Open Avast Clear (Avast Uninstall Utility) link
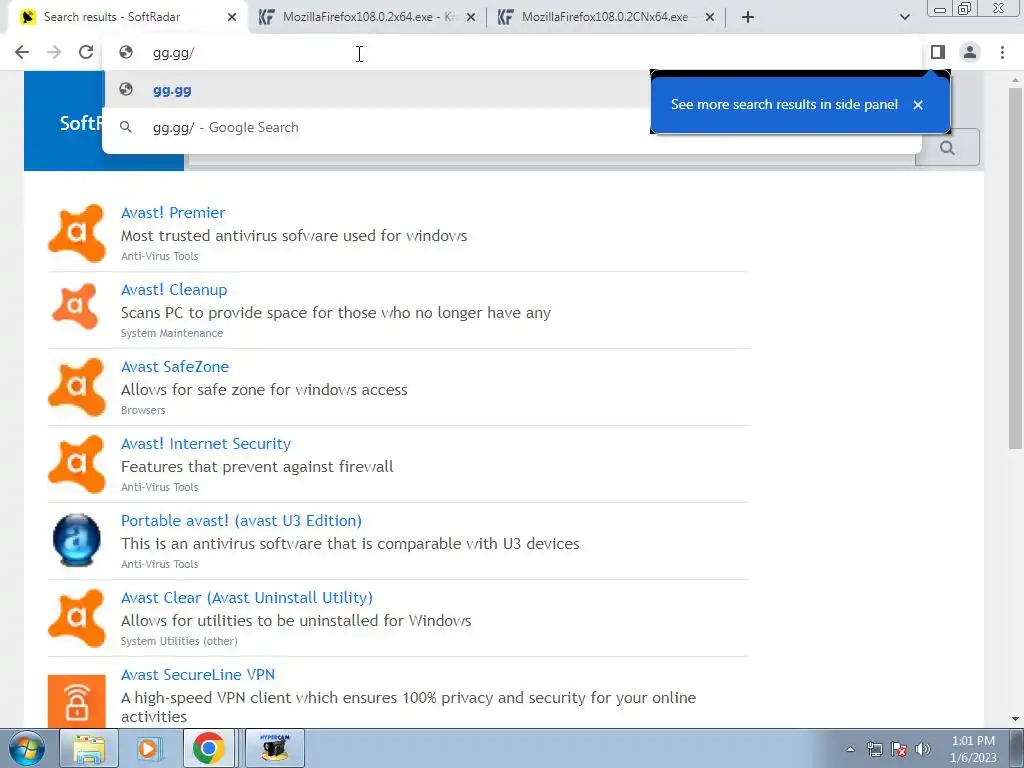1024x768 pixels. point(247,598)
